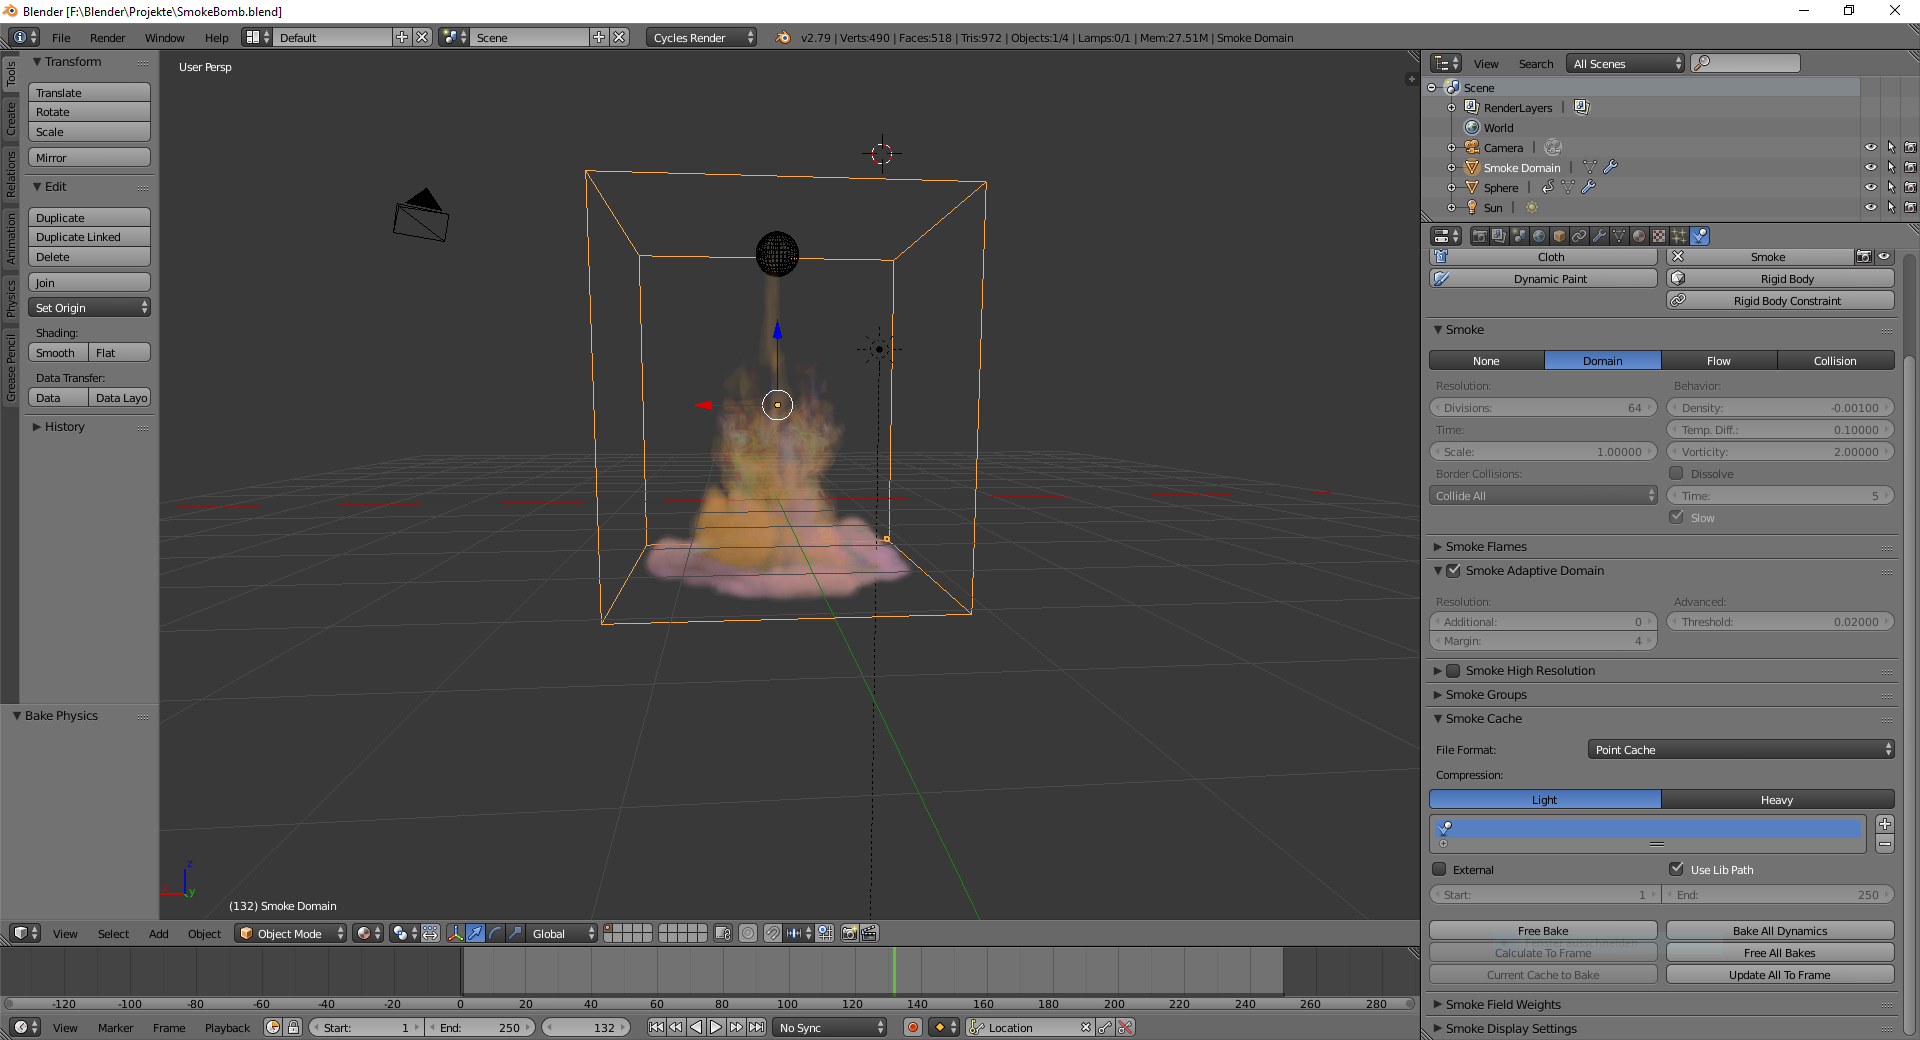Play animation forward

coord(716,1027)
